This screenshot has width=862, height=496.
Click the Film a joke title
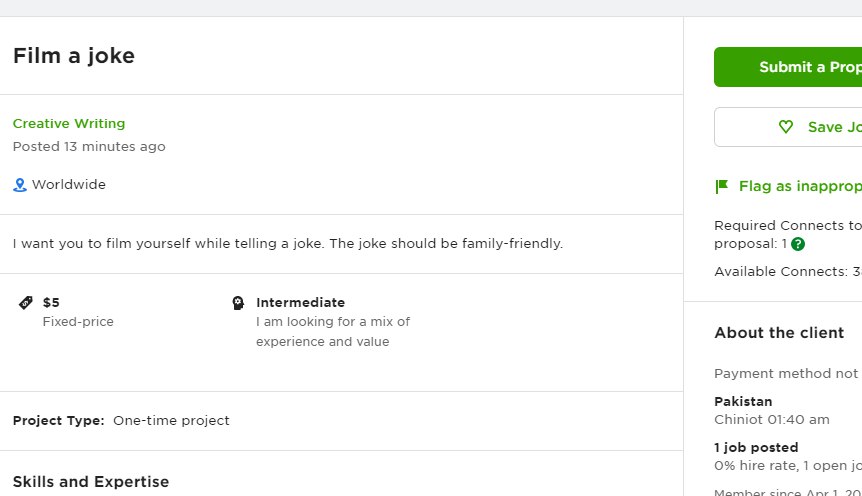coord(74,56)
